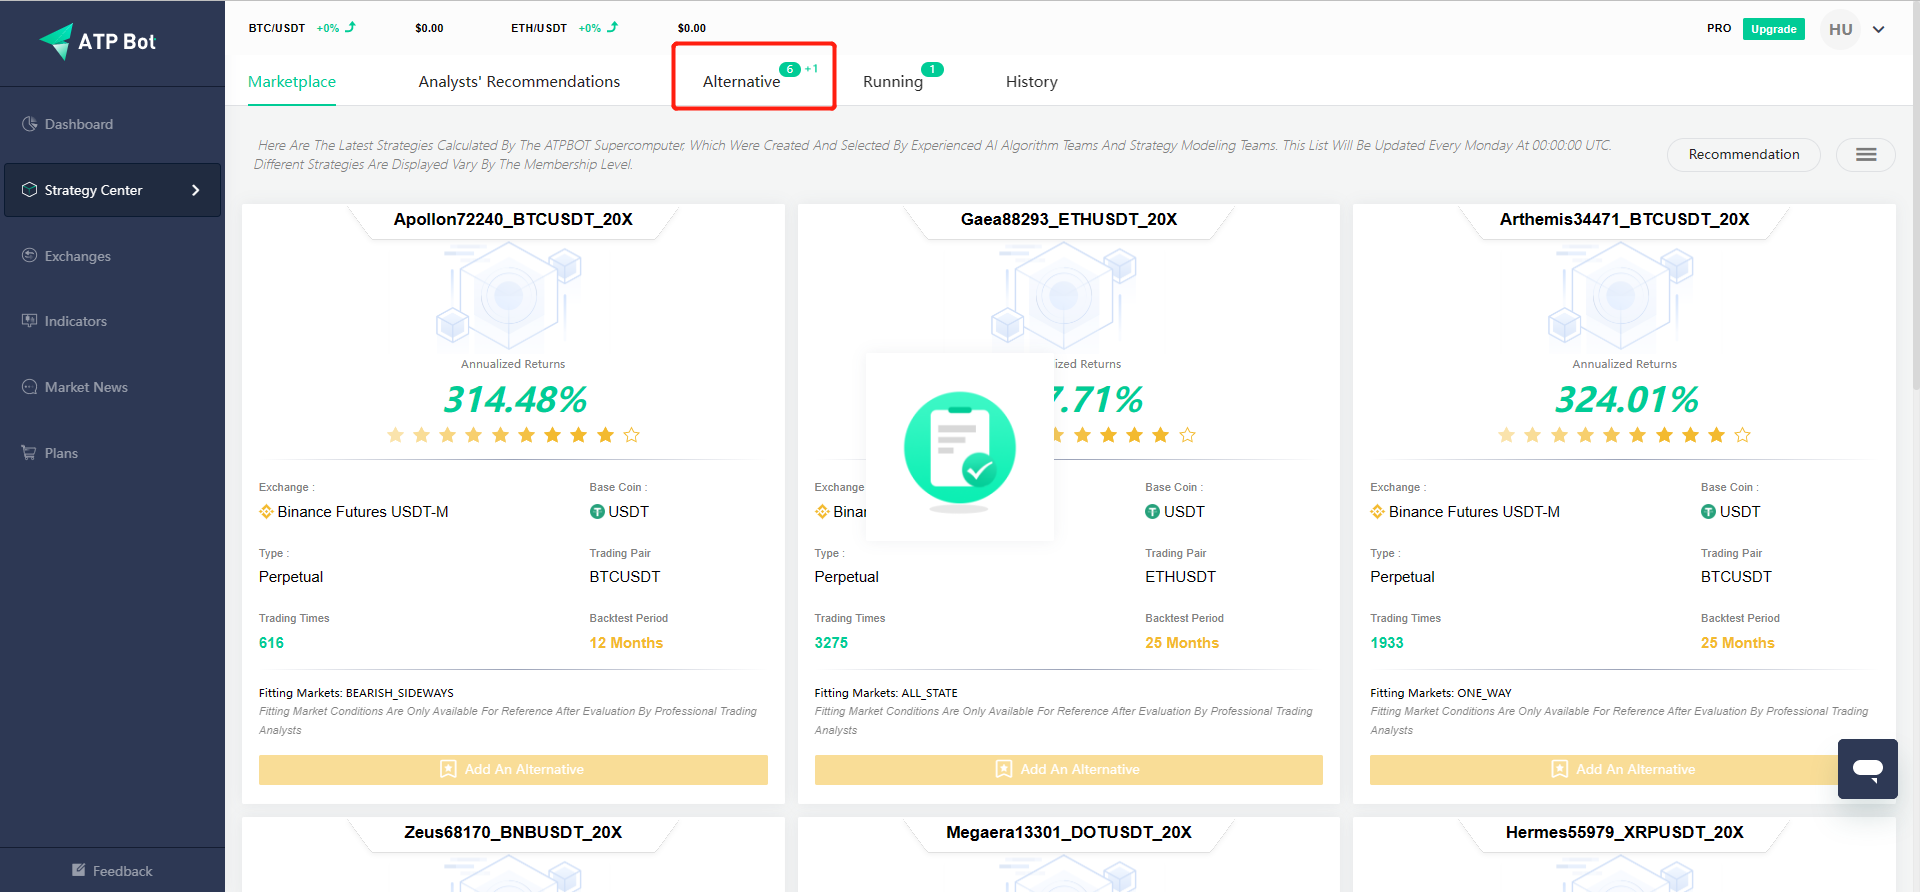Click the Strategy Center cube icon
1920x892 pixels.
(x=30, y=190)
